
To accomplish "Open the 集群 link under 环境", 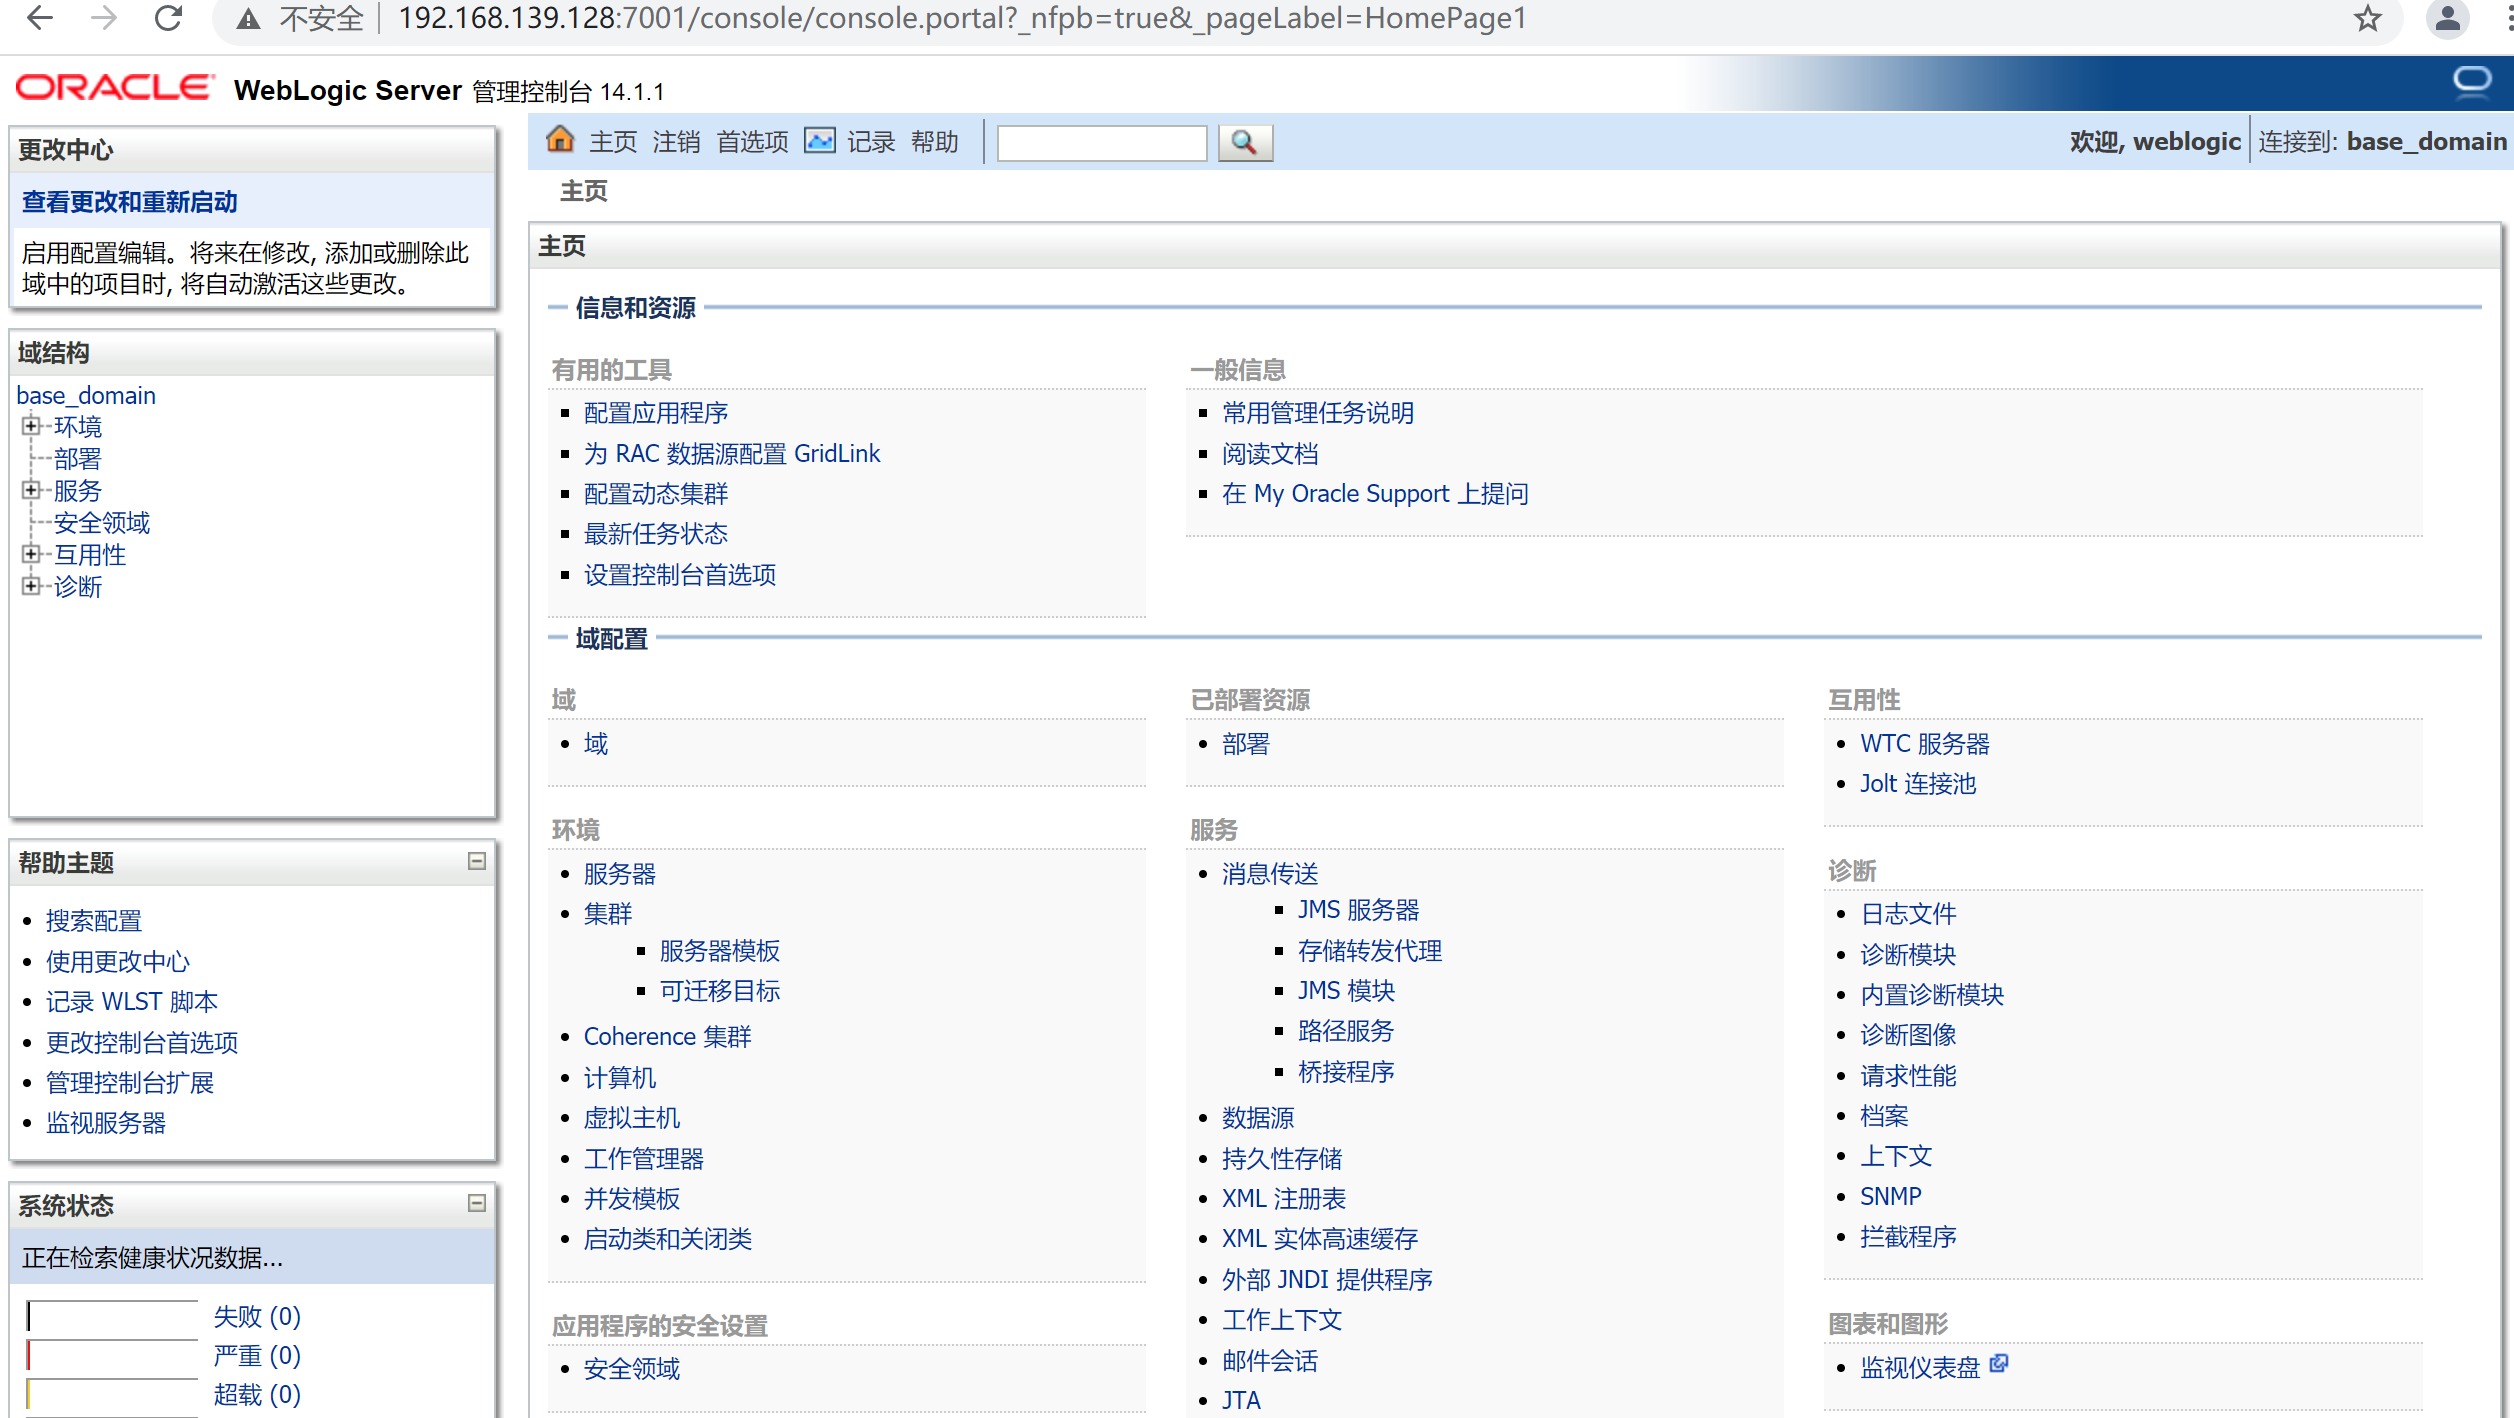I will [608, 914].
